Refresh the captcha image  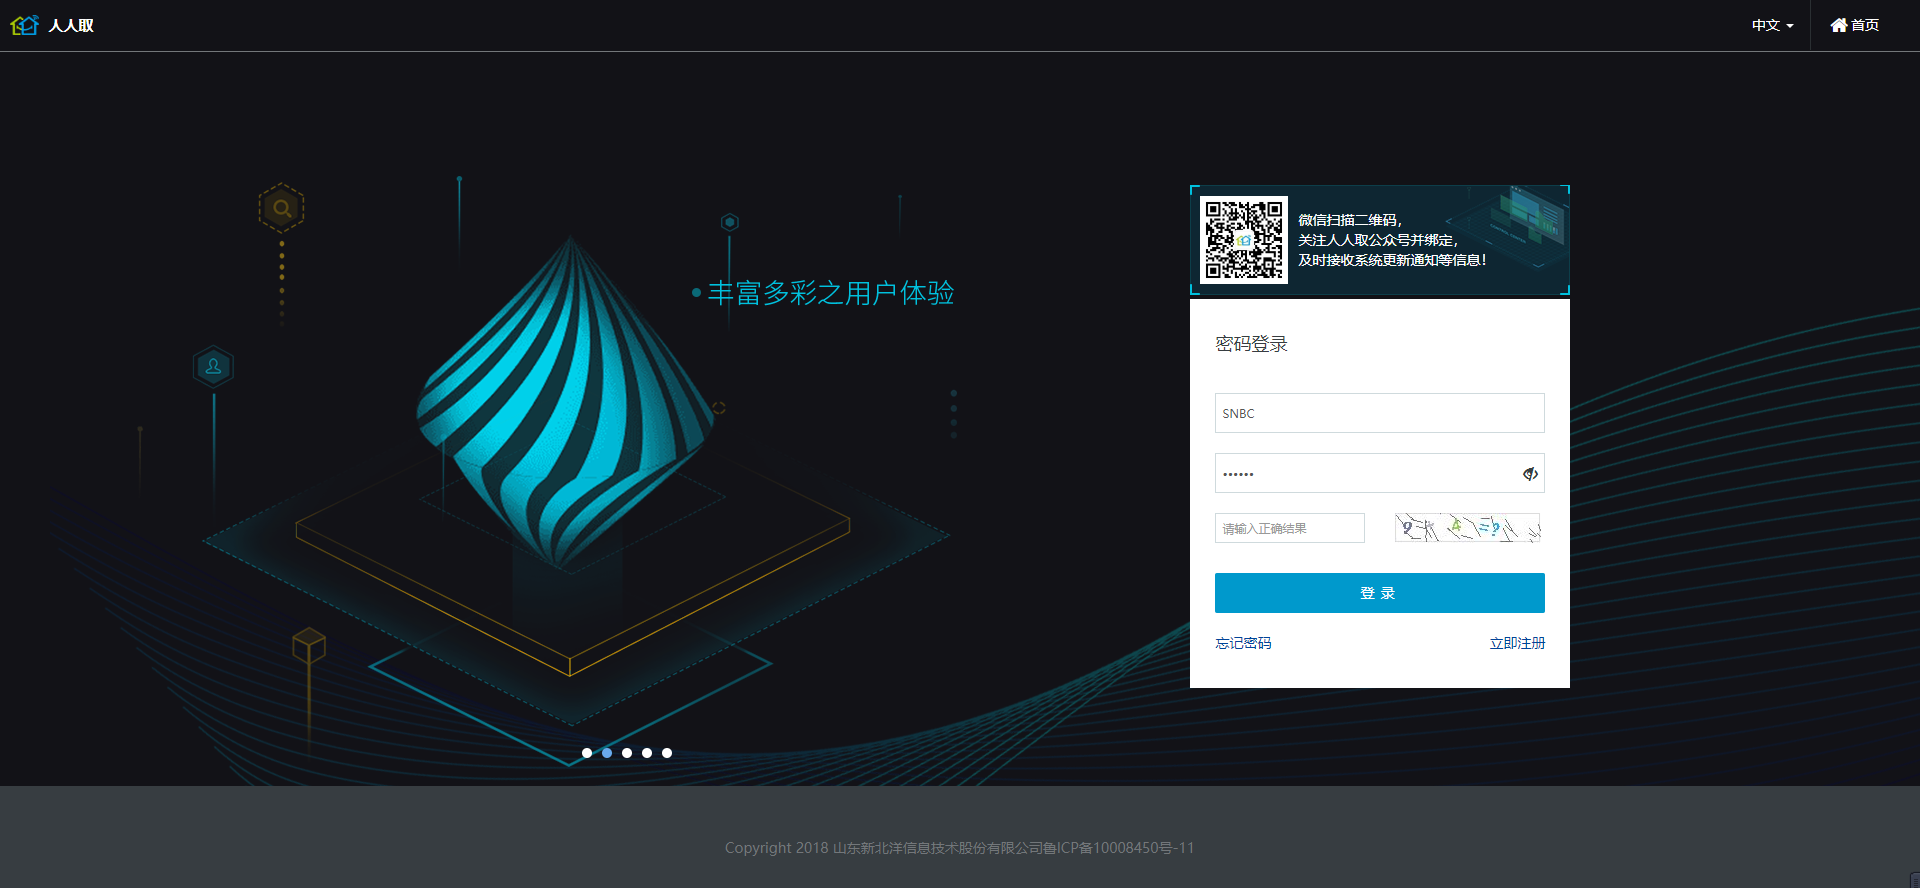pos(1468,528)
